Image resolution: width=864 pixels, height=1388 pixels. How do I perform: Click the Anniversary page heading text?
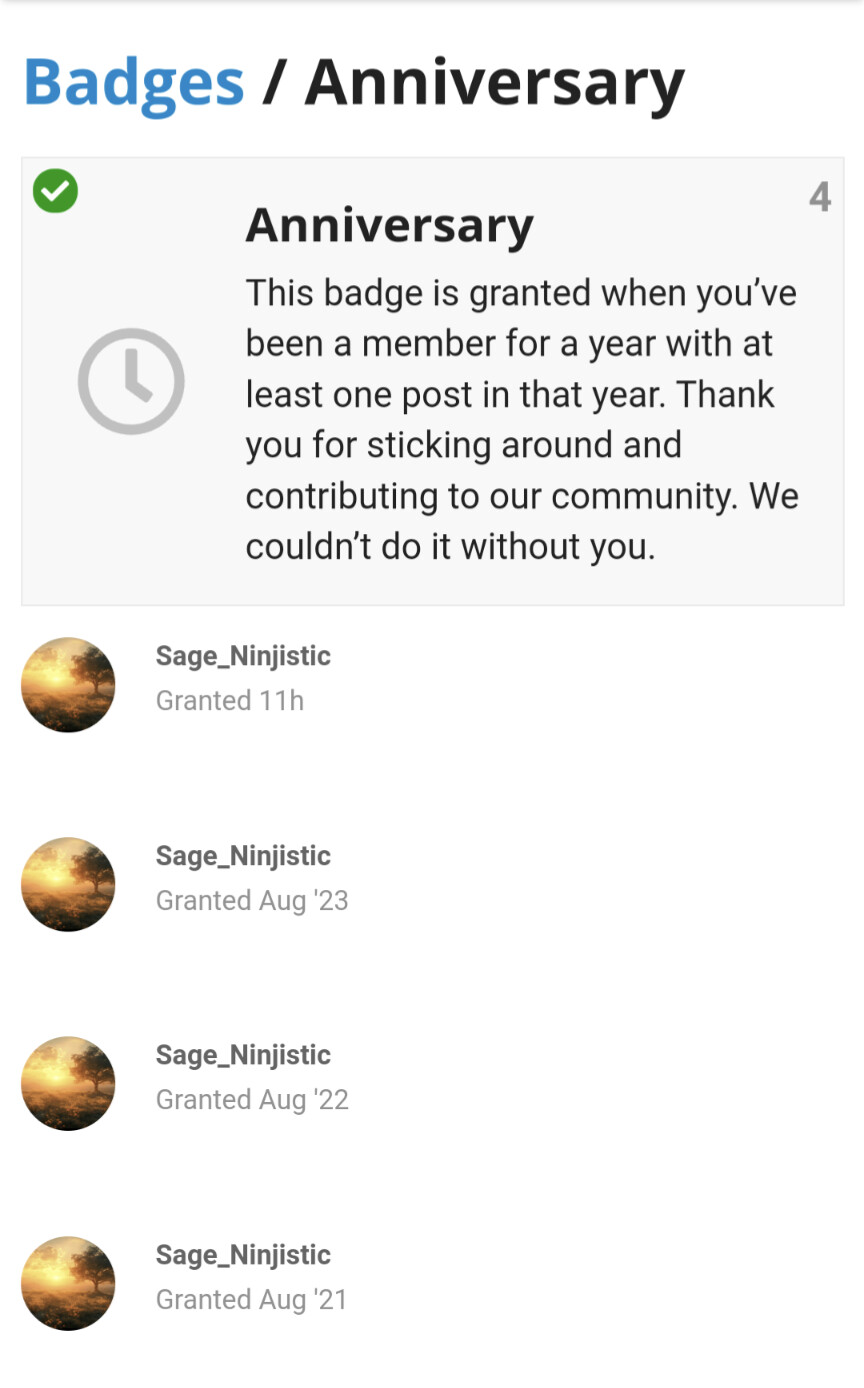point(494,82)
